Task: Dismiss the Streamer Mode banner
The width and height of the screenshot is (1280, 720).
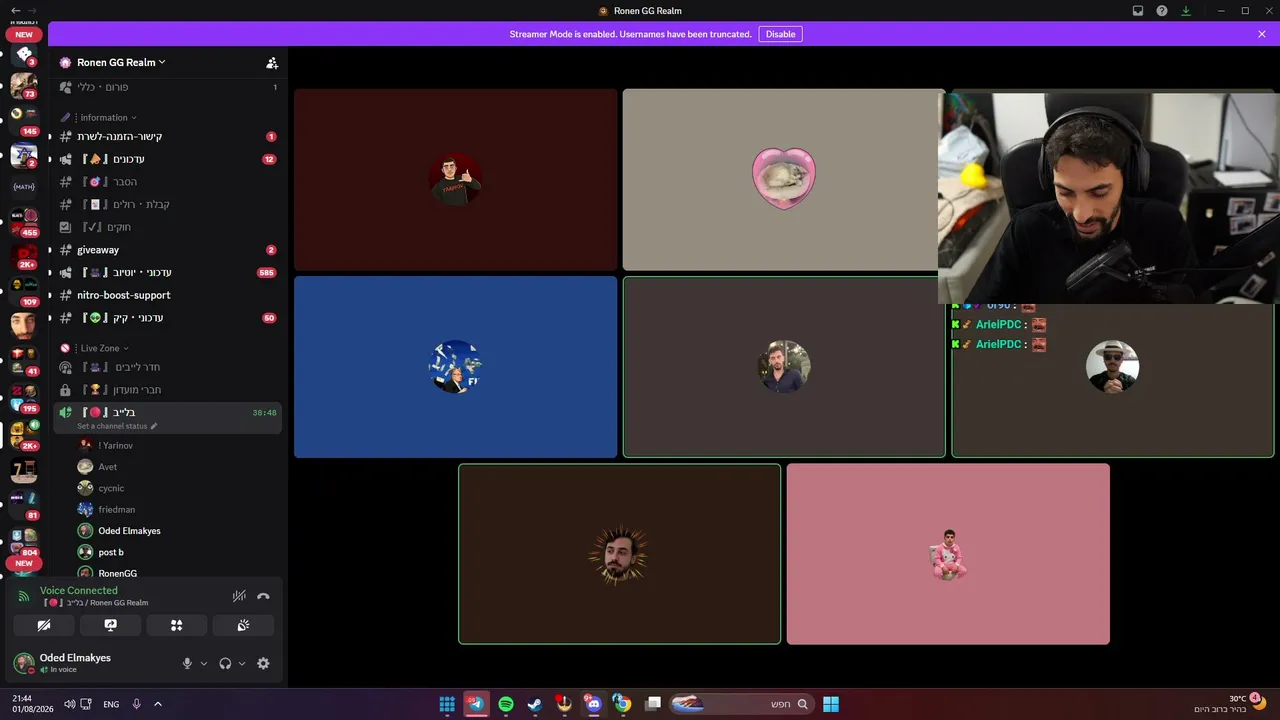Action: pos(1262,34)
